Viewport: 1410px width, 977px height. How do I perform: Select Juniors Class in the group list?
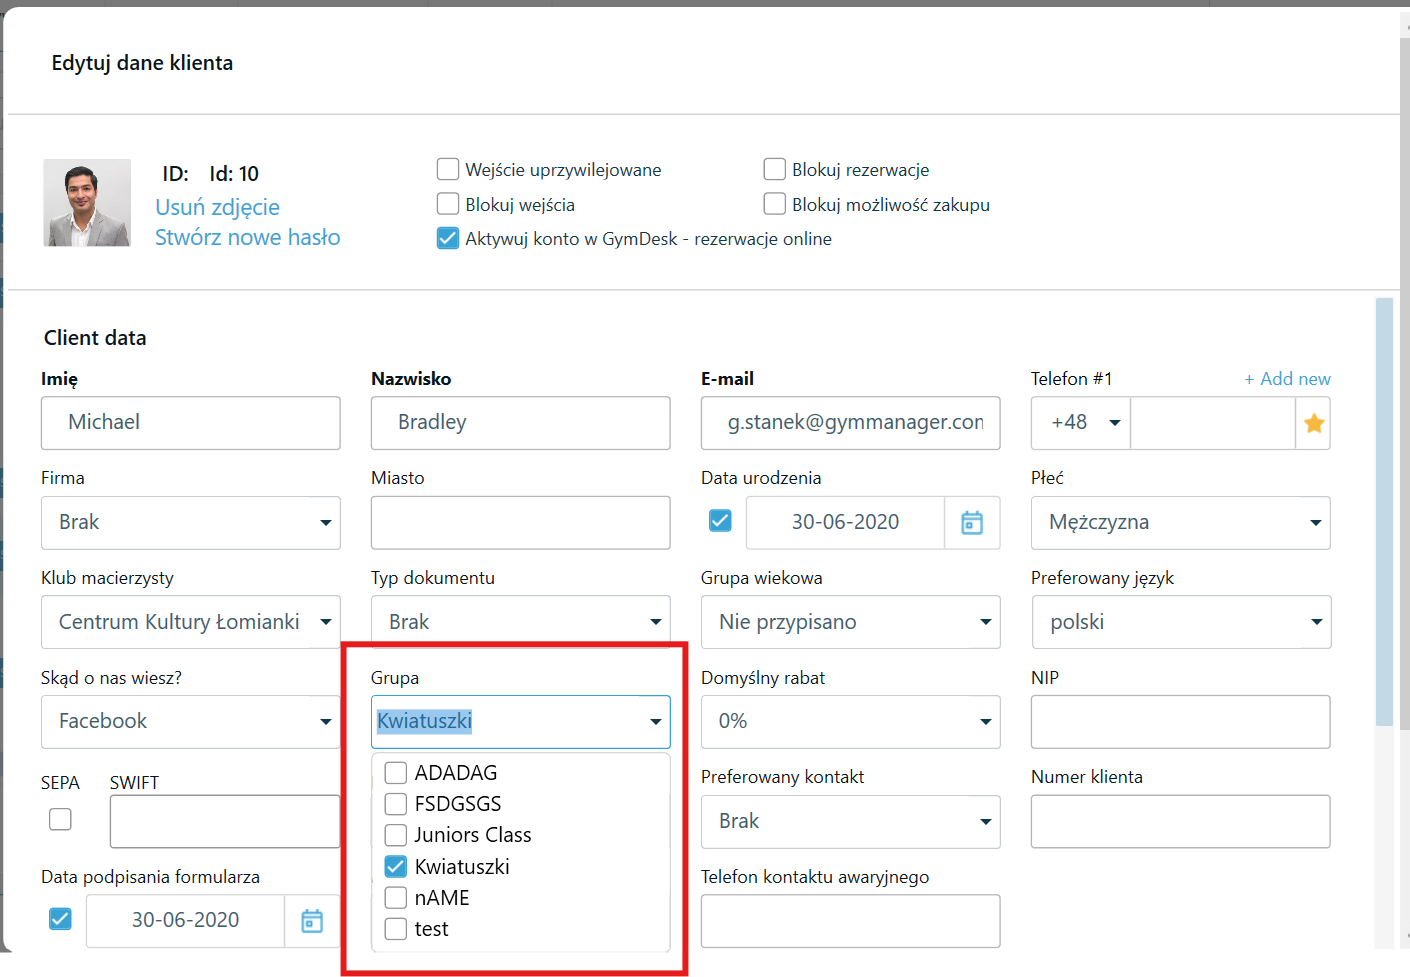coord(396,835)
